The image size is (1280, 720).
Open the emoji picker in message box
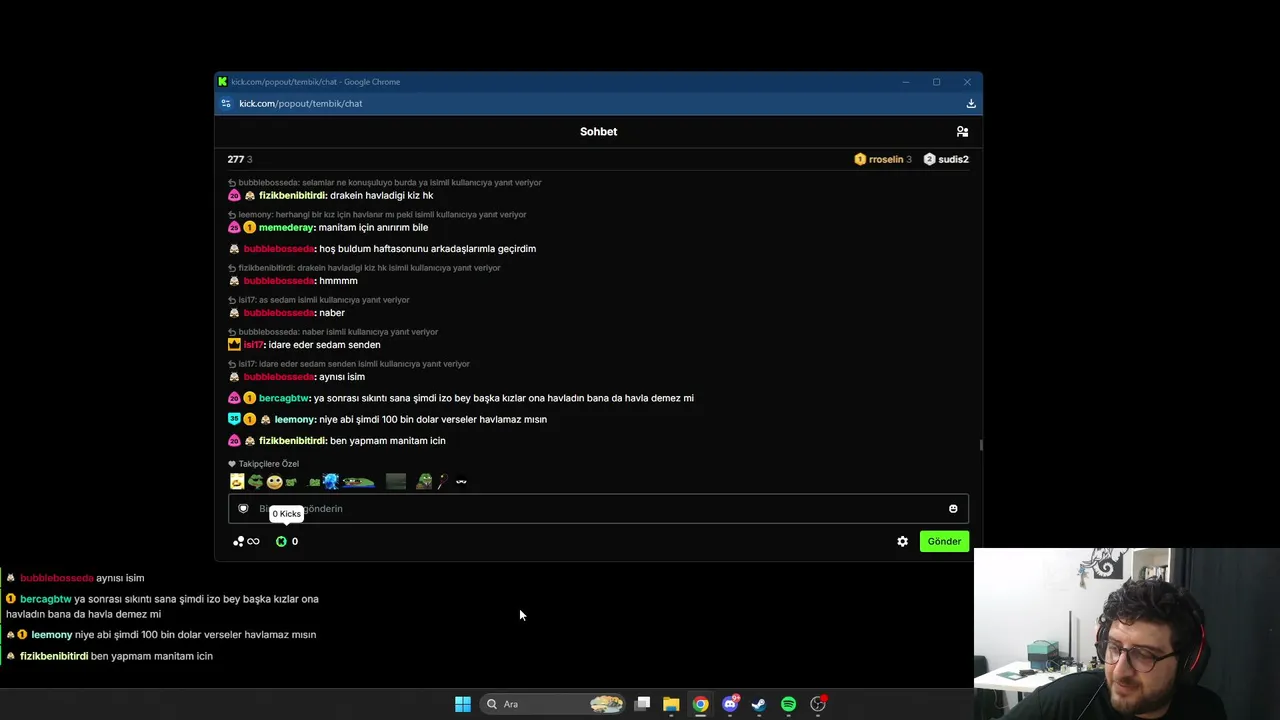[953, 509]
